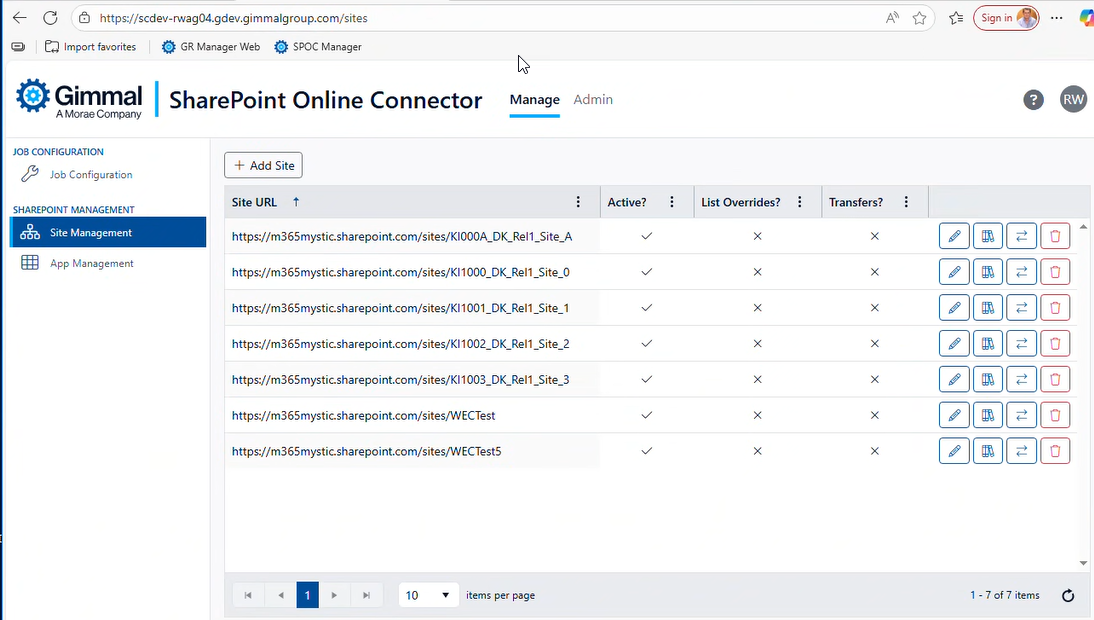Open Site URL column options menu
1094x620 pixels.
pos(578,202)
